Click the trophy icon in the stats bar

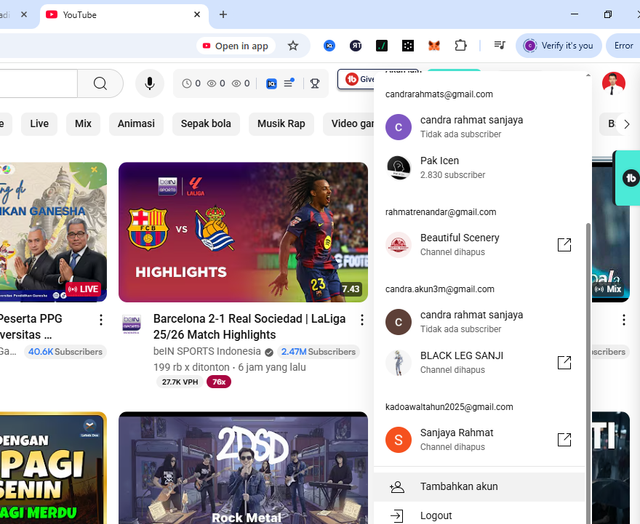[x=314, y=84]
